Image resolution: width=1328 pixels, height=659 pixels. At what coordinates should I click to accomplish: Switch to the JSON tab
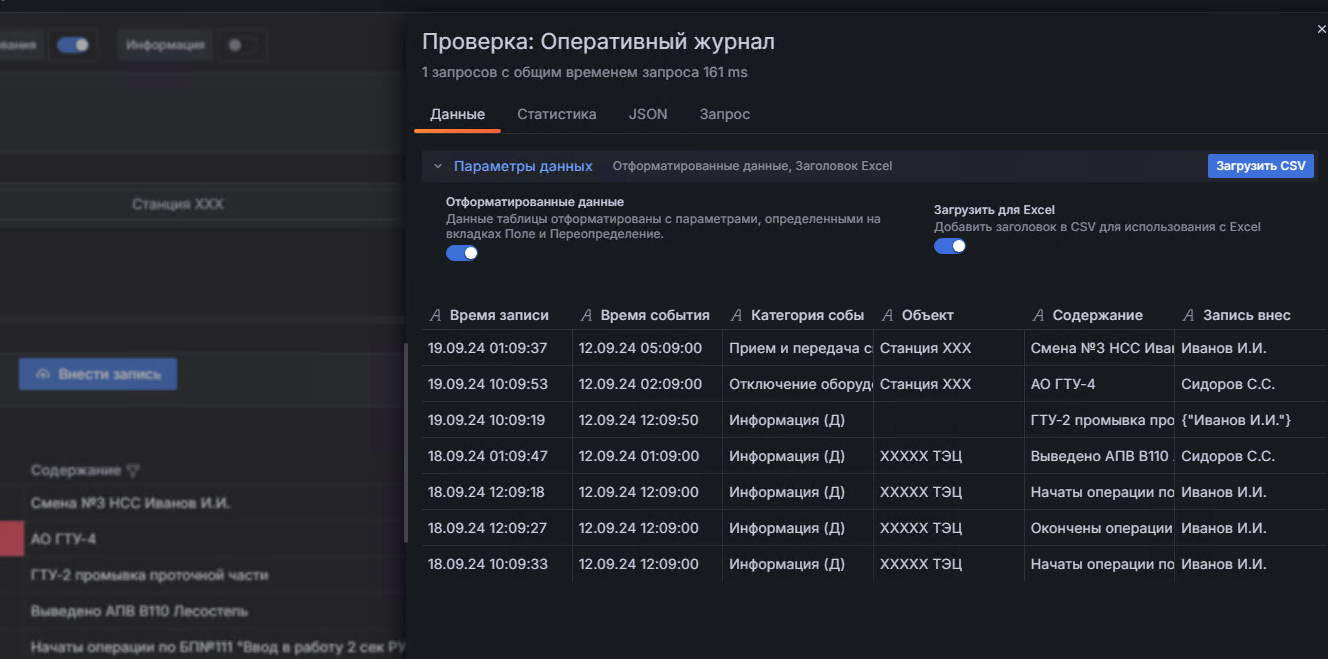pyautogui.click(x=648, y=114)
